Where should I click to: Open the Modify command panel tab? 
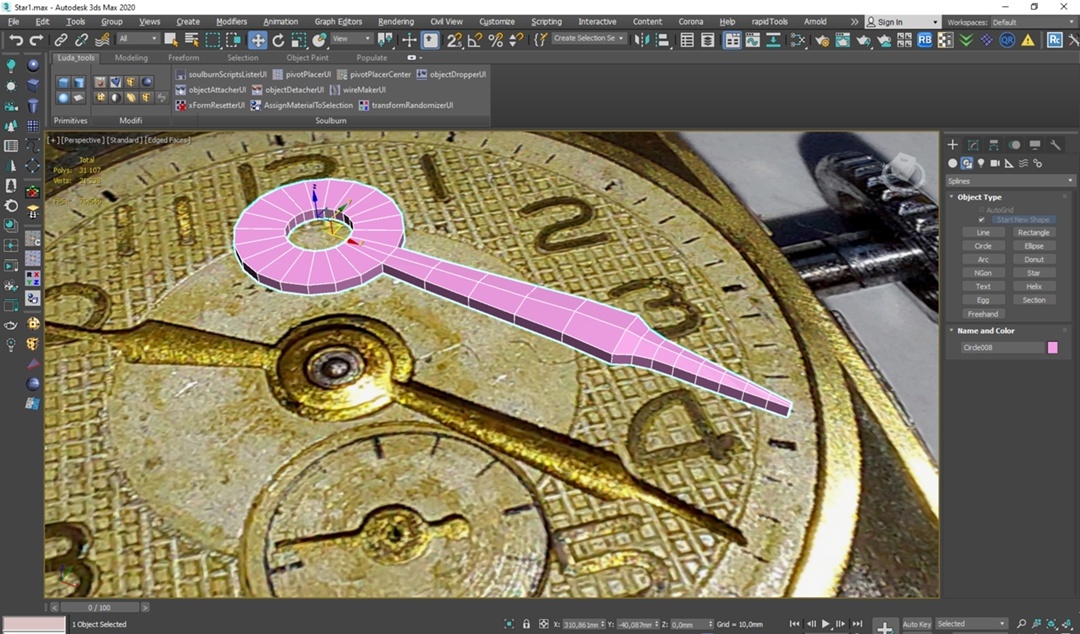[973, 145]
